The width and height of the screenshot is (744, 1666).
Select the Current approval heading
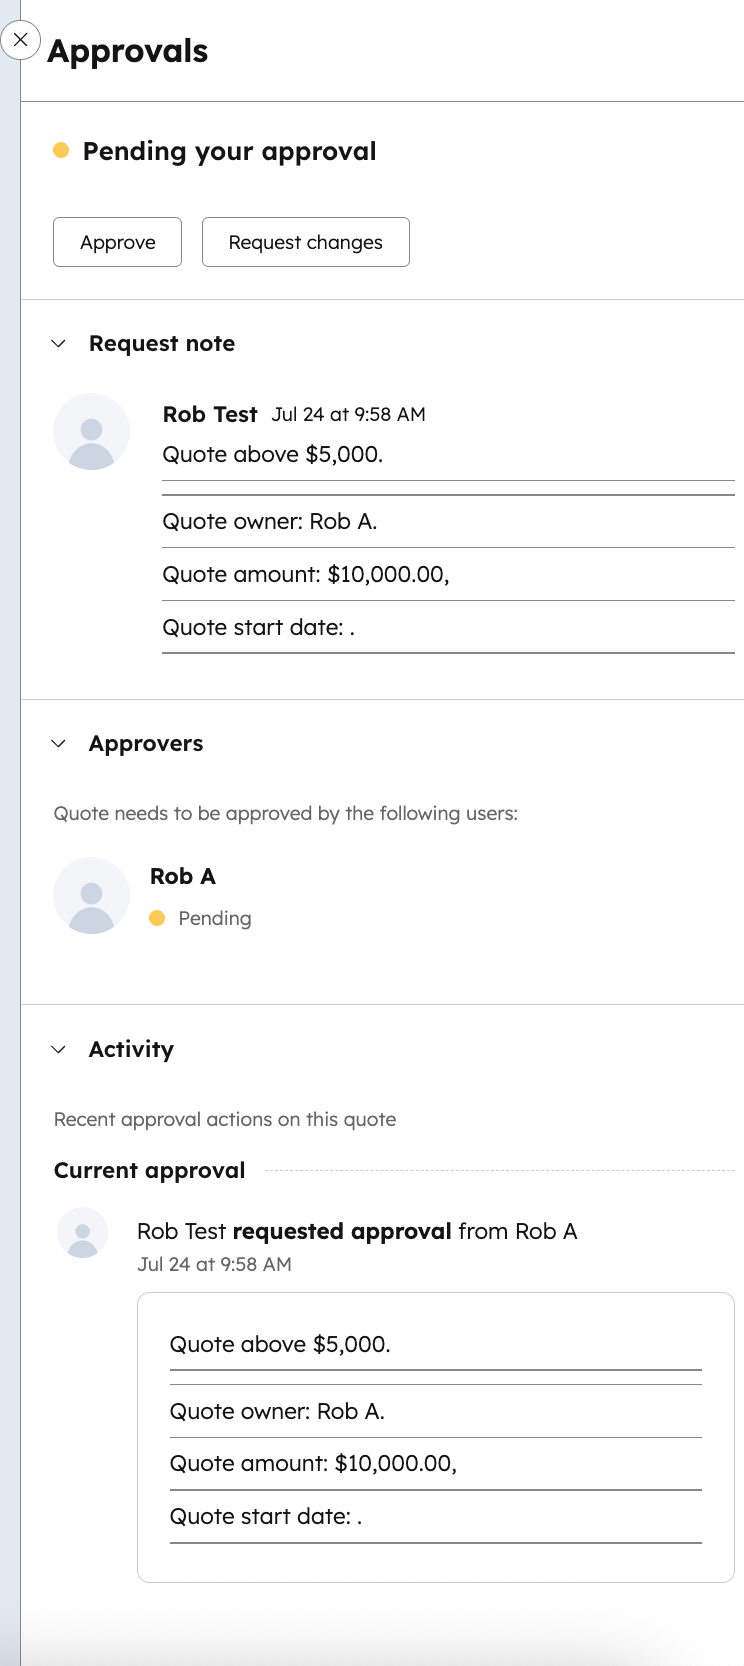(149, 1169)
